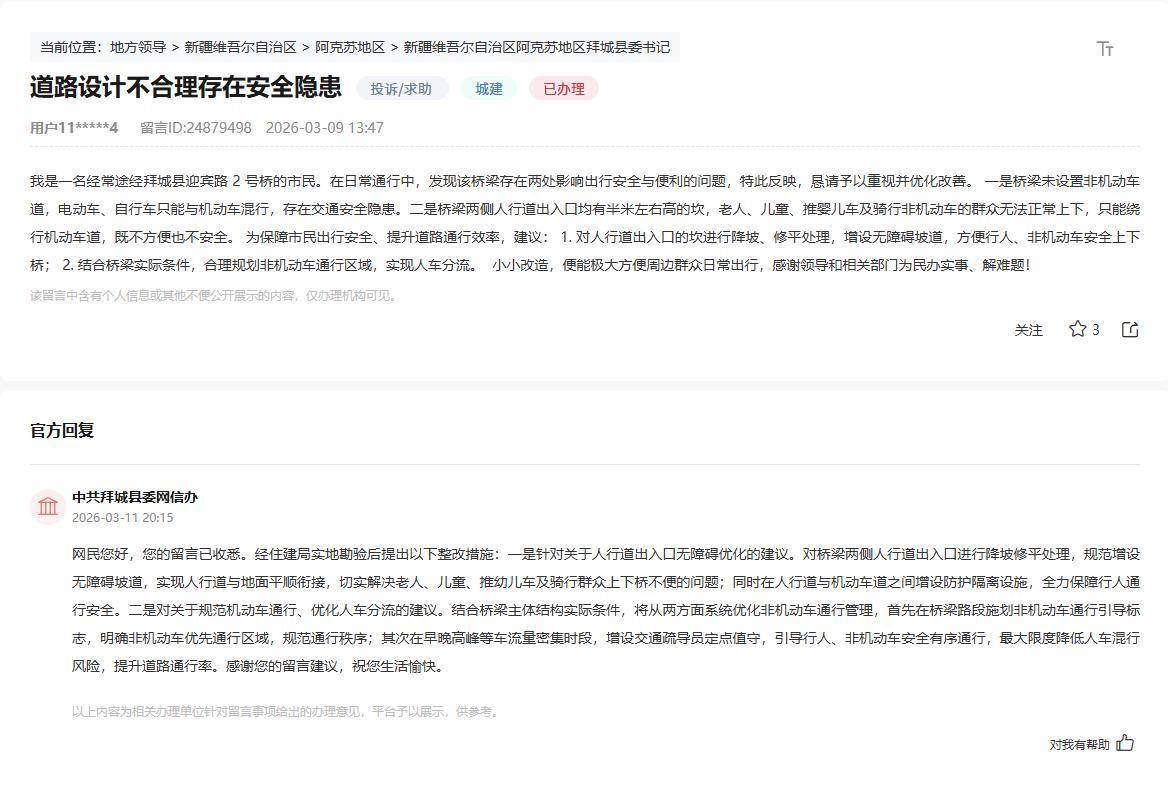Go to 地方领导 in the breadcrumb
Image resolution: width=1168 pixels, height=787 pixels.
point(138,47)
